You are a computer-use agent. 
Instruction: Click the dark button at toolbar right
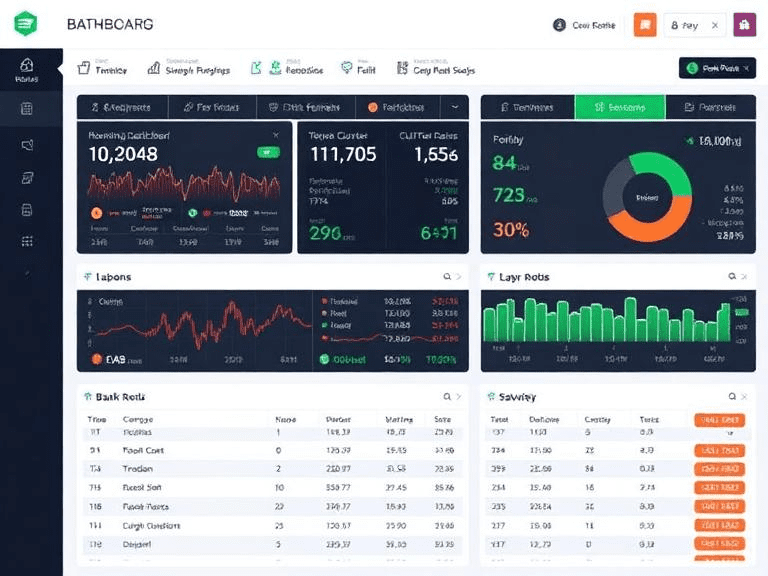click(x=716, y=68)
